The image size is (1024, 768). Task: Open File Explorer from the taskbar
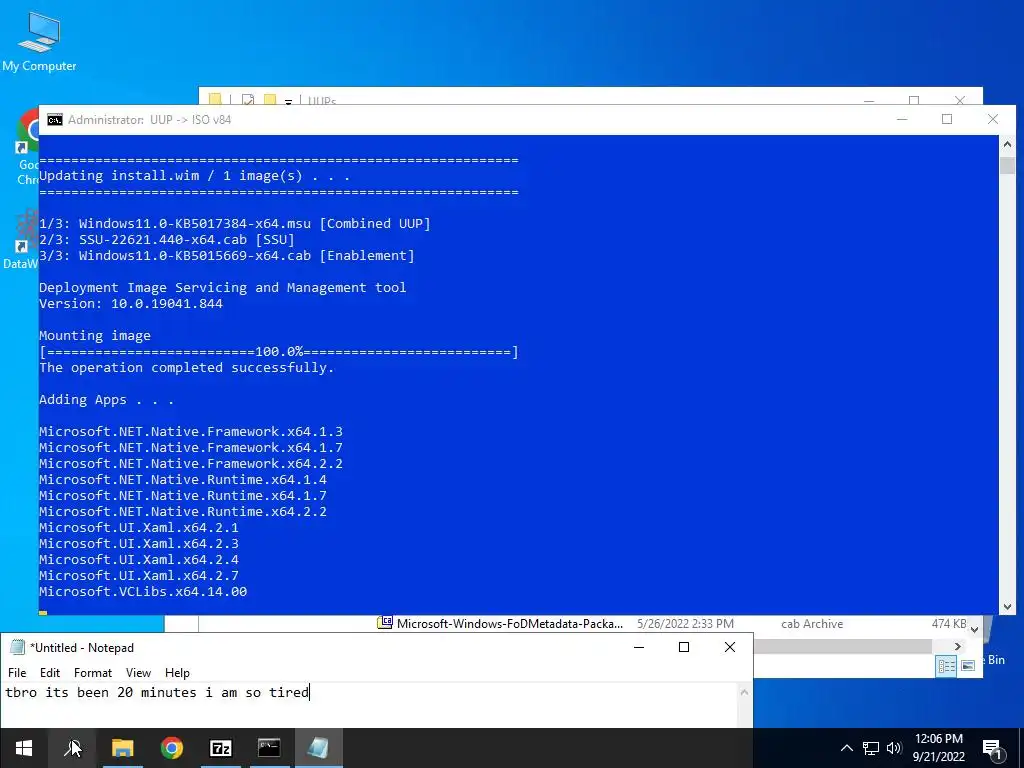[x=122, y=748]
